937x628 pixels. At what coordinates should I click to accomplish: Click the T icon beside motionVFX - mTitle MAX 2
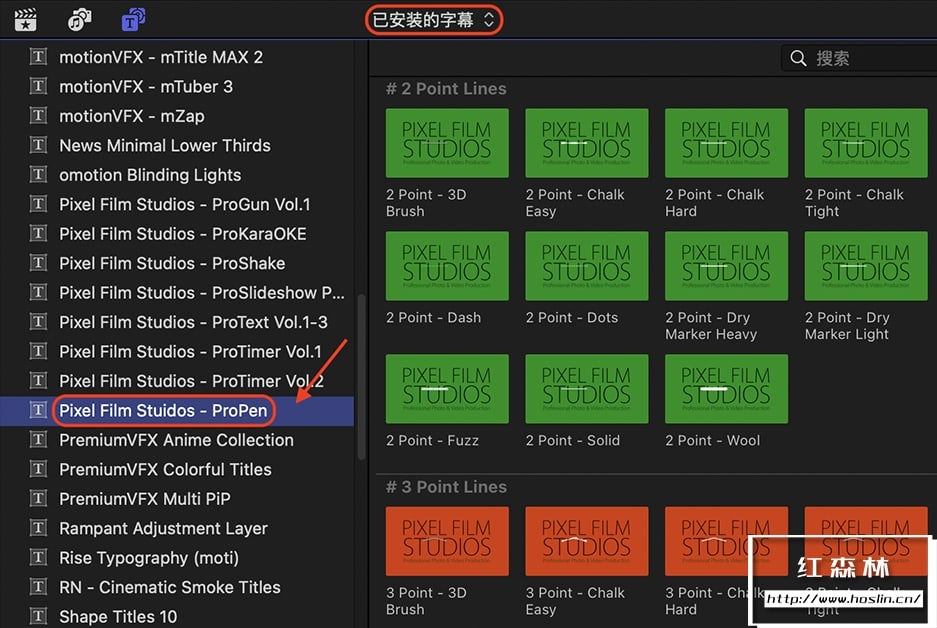coord(38,57)
